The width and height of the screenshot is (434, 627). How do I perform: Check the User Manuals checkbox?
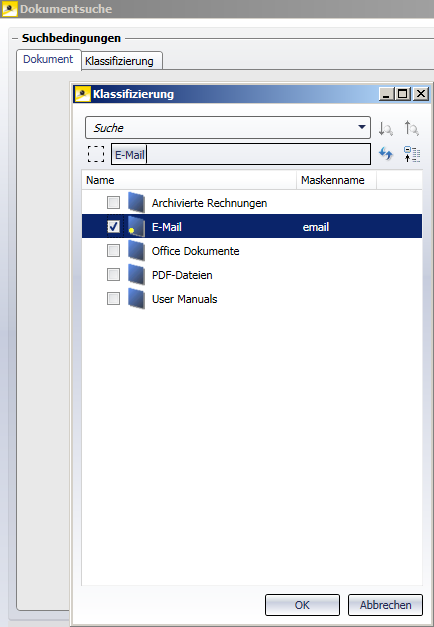tap(113, 298)
